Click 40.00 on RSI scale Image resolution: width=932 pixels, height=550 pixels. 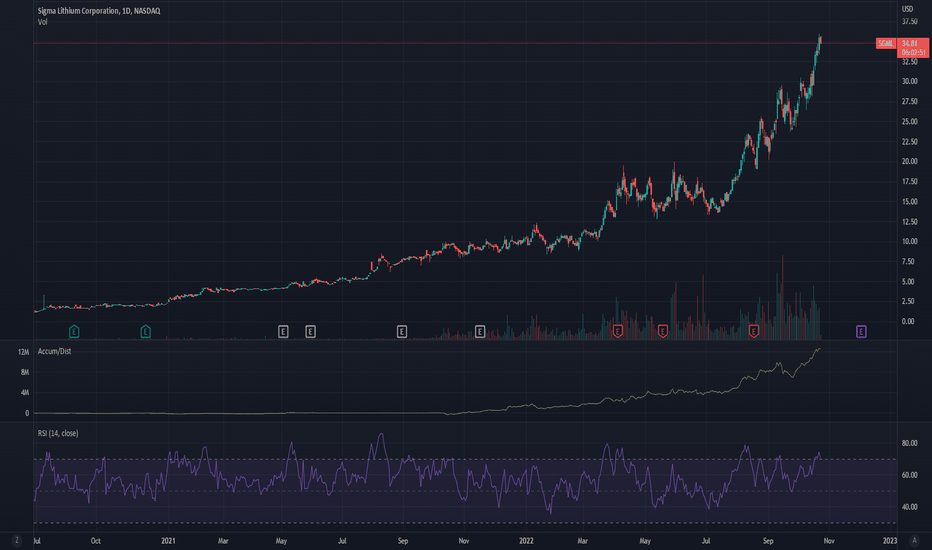(909, 507)
